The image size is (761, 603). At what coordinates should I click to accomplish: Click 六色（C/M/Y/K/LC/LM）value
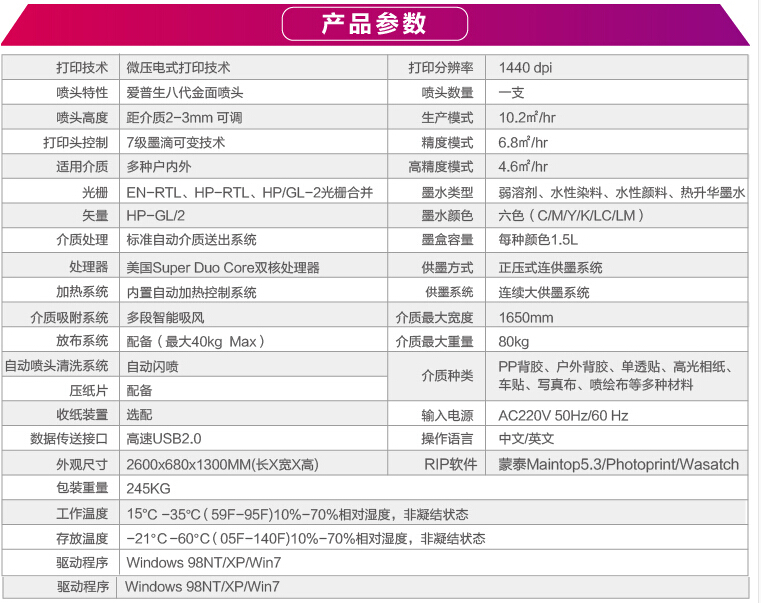pos(571,215)
